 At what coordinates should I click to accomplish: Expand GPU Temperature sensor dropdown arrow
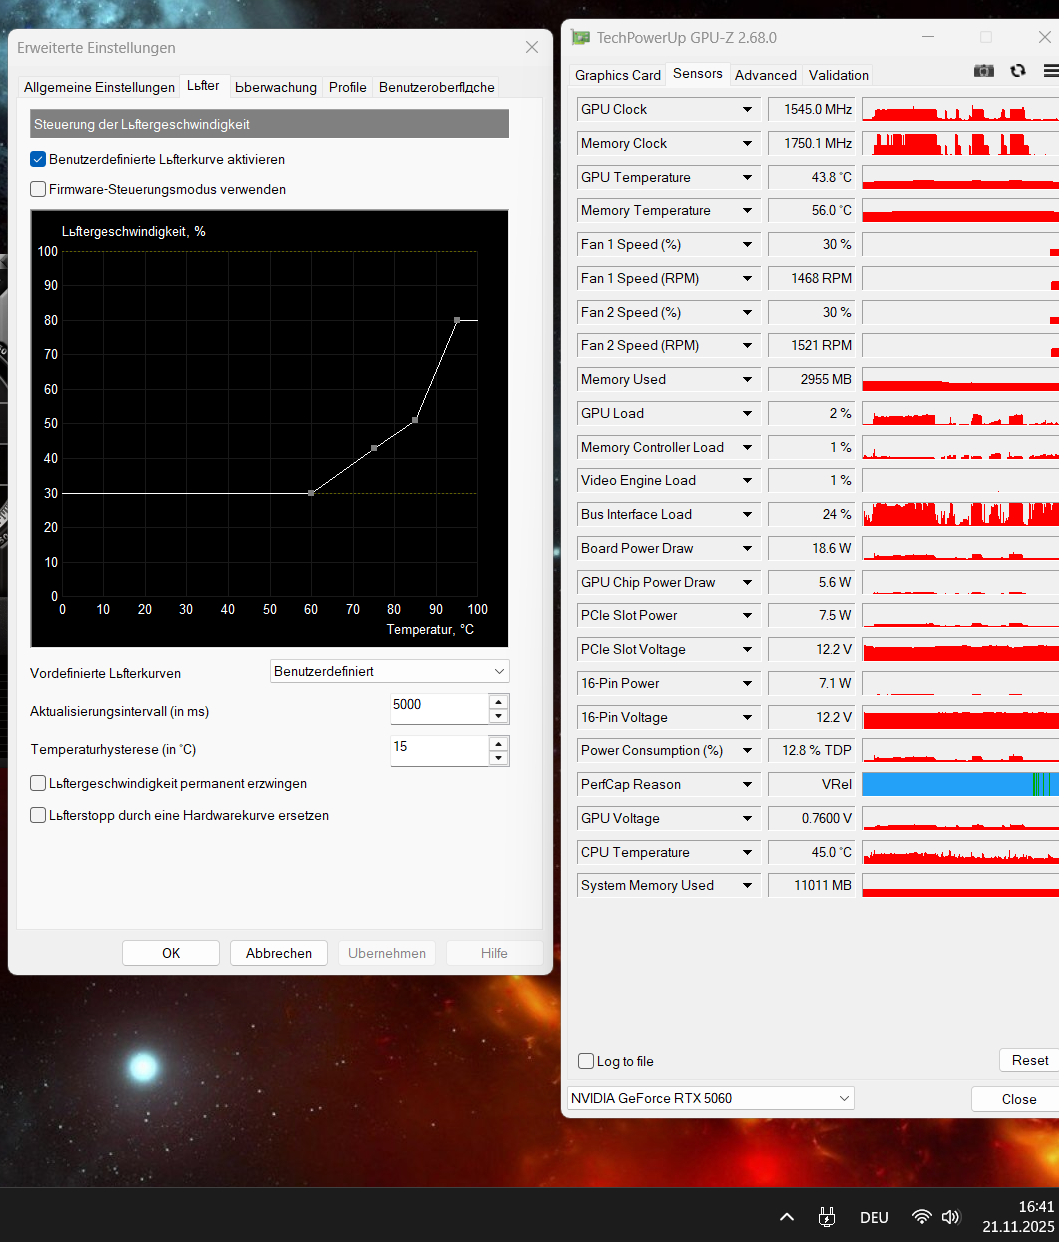[747, 177]
